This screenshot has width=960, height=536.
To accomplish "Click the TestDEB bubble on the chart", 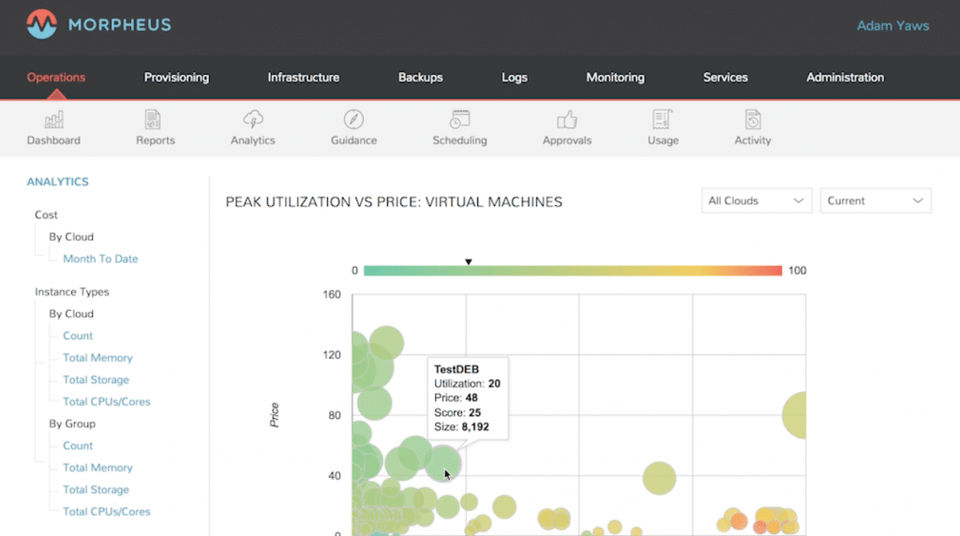I will pyautogui.click(x=443, y=464).
